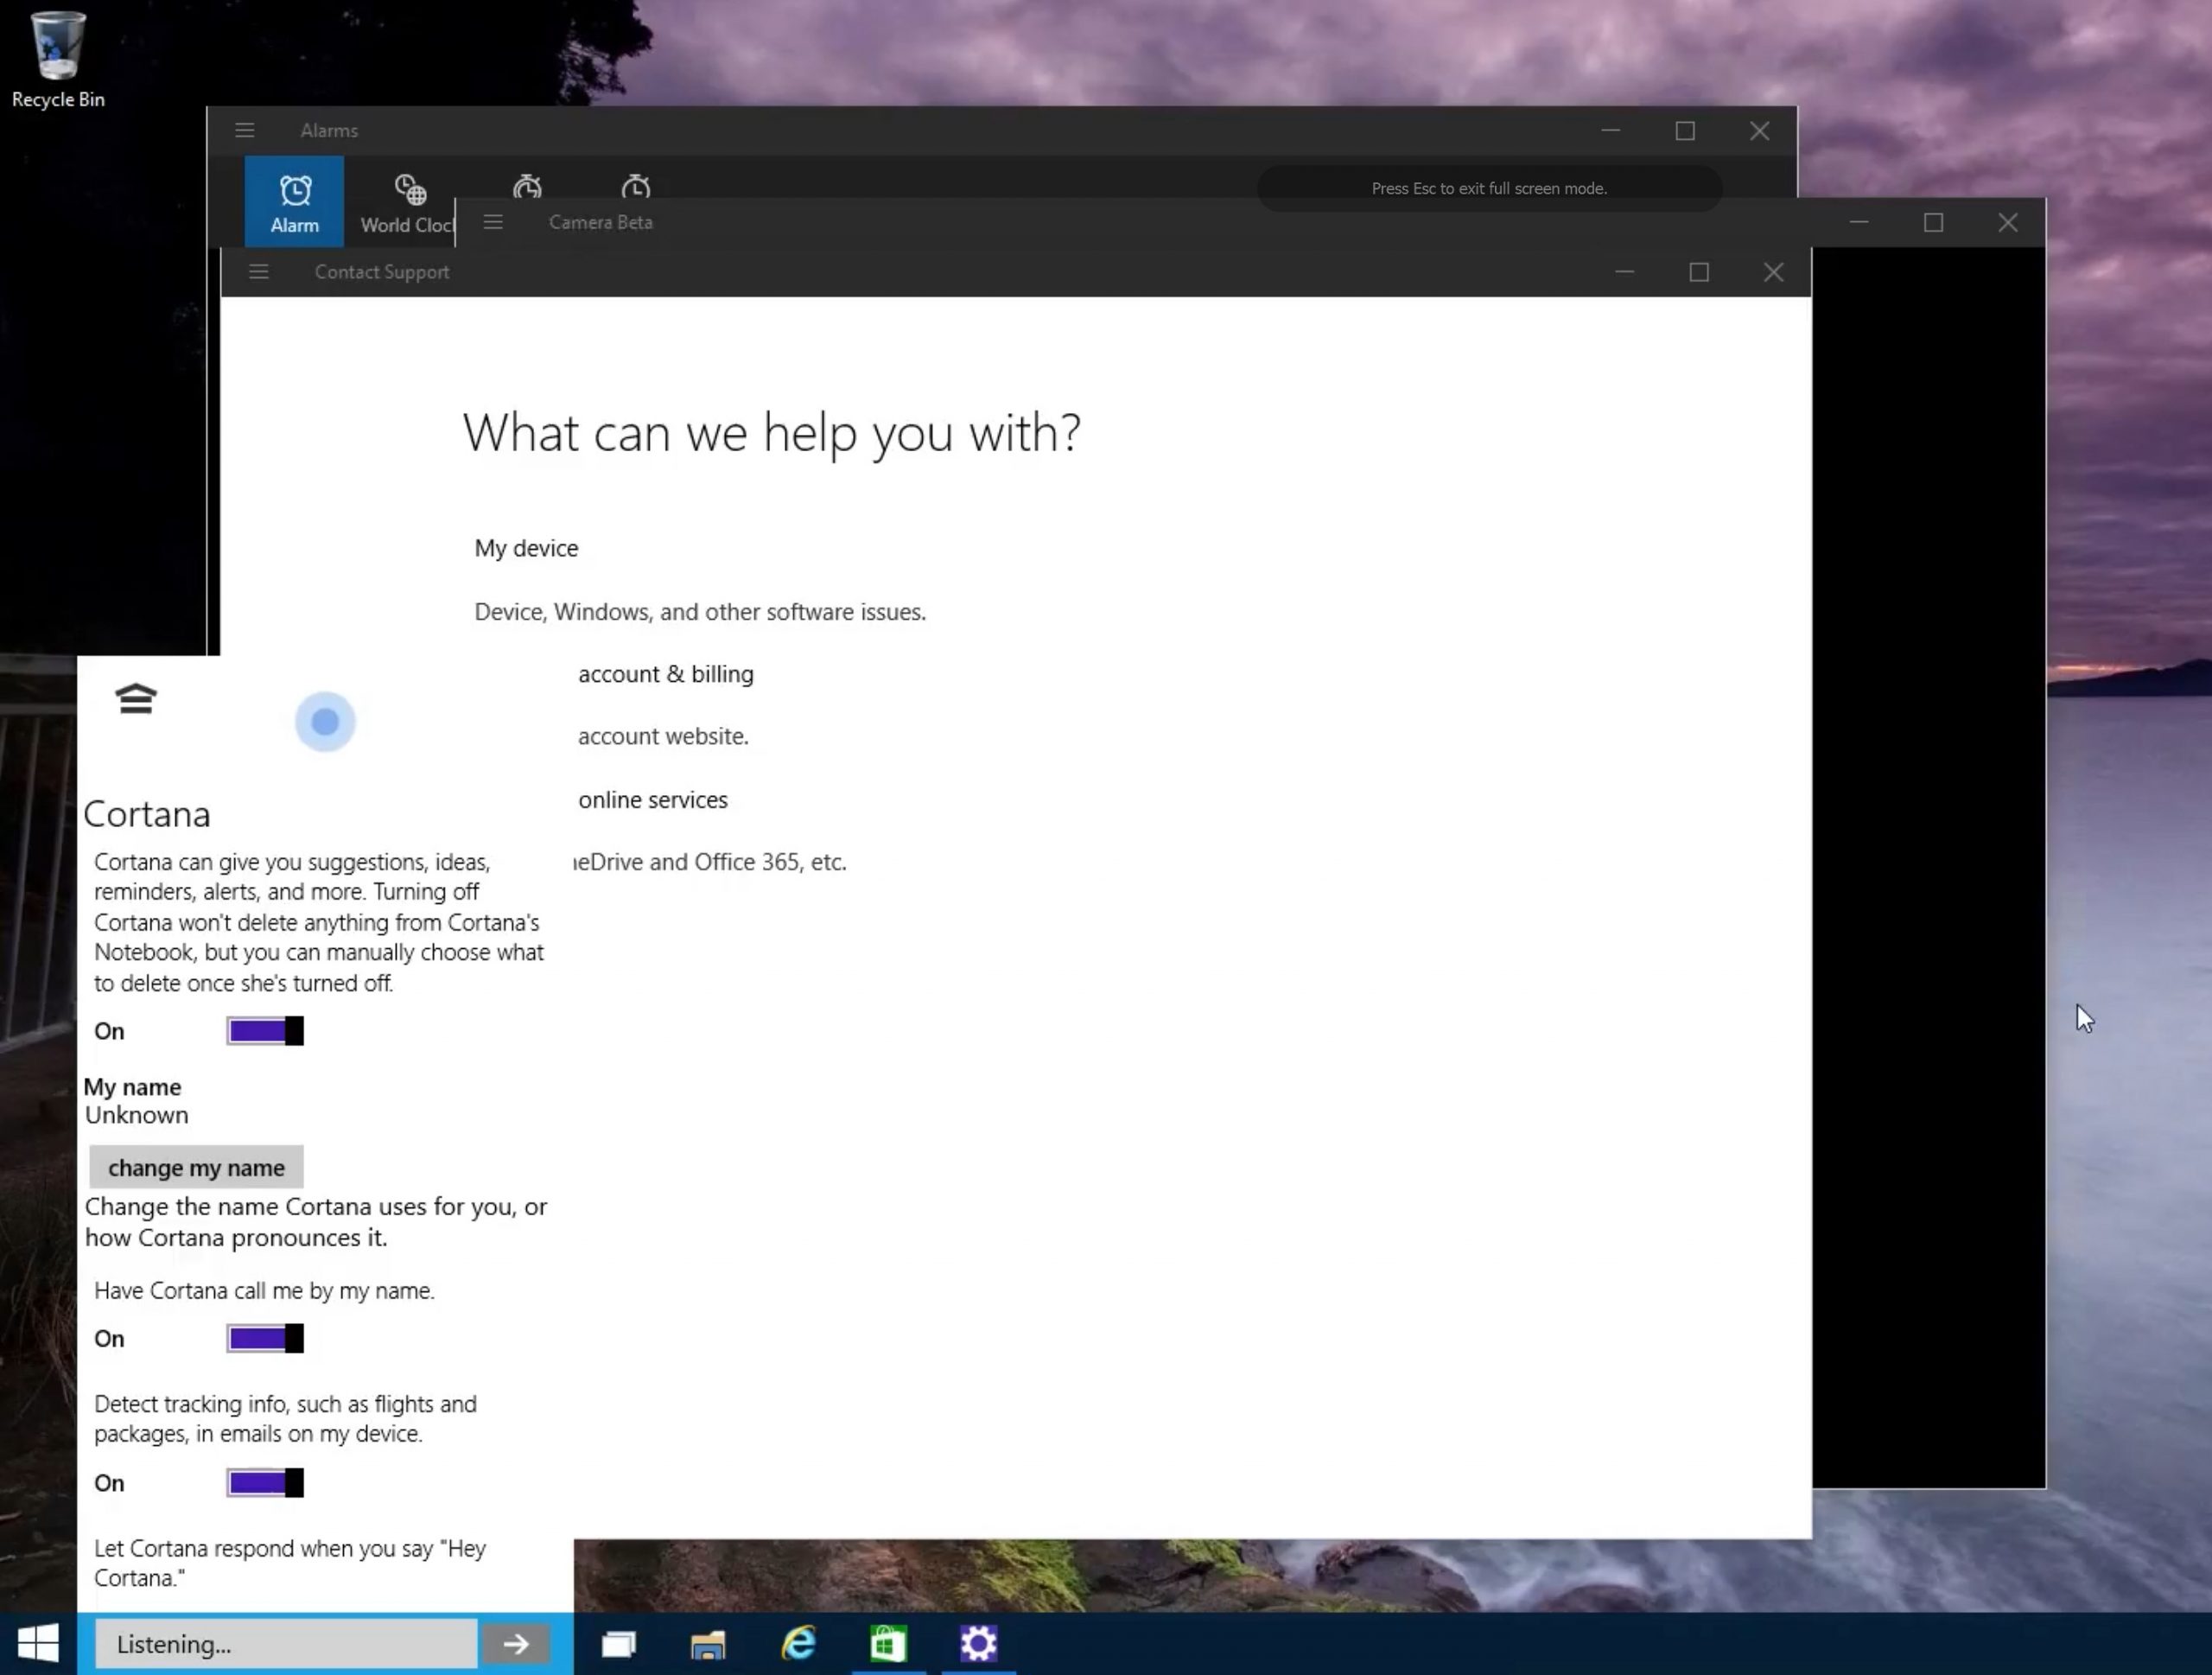Screen dimensions: 2212x1675
Task: Click the Cortana listening circle
Action: click(325, 721)
